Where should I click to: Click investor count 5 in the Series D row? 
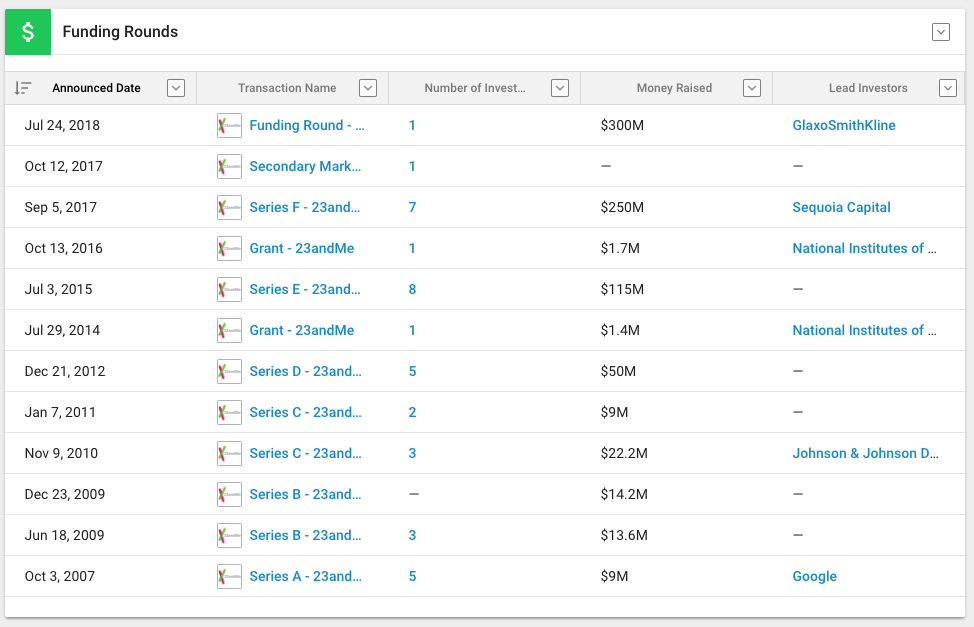click(412, 372)
